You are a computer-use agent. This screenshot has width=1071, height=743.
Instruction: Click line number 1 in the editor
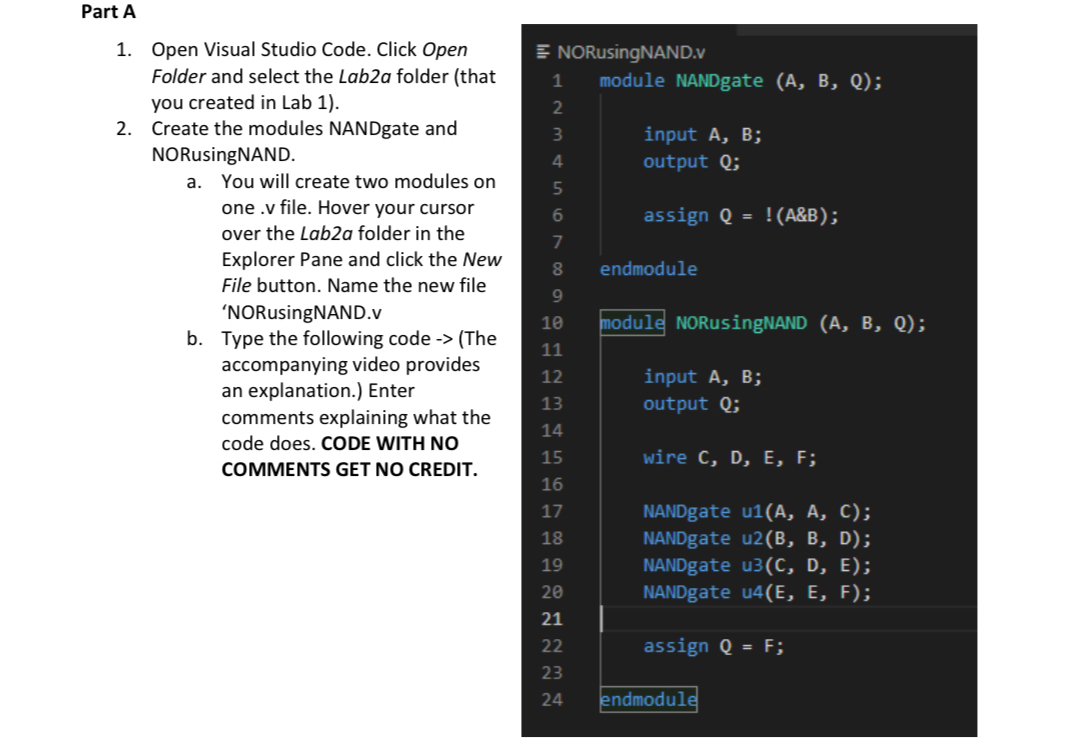coord(556,80)
